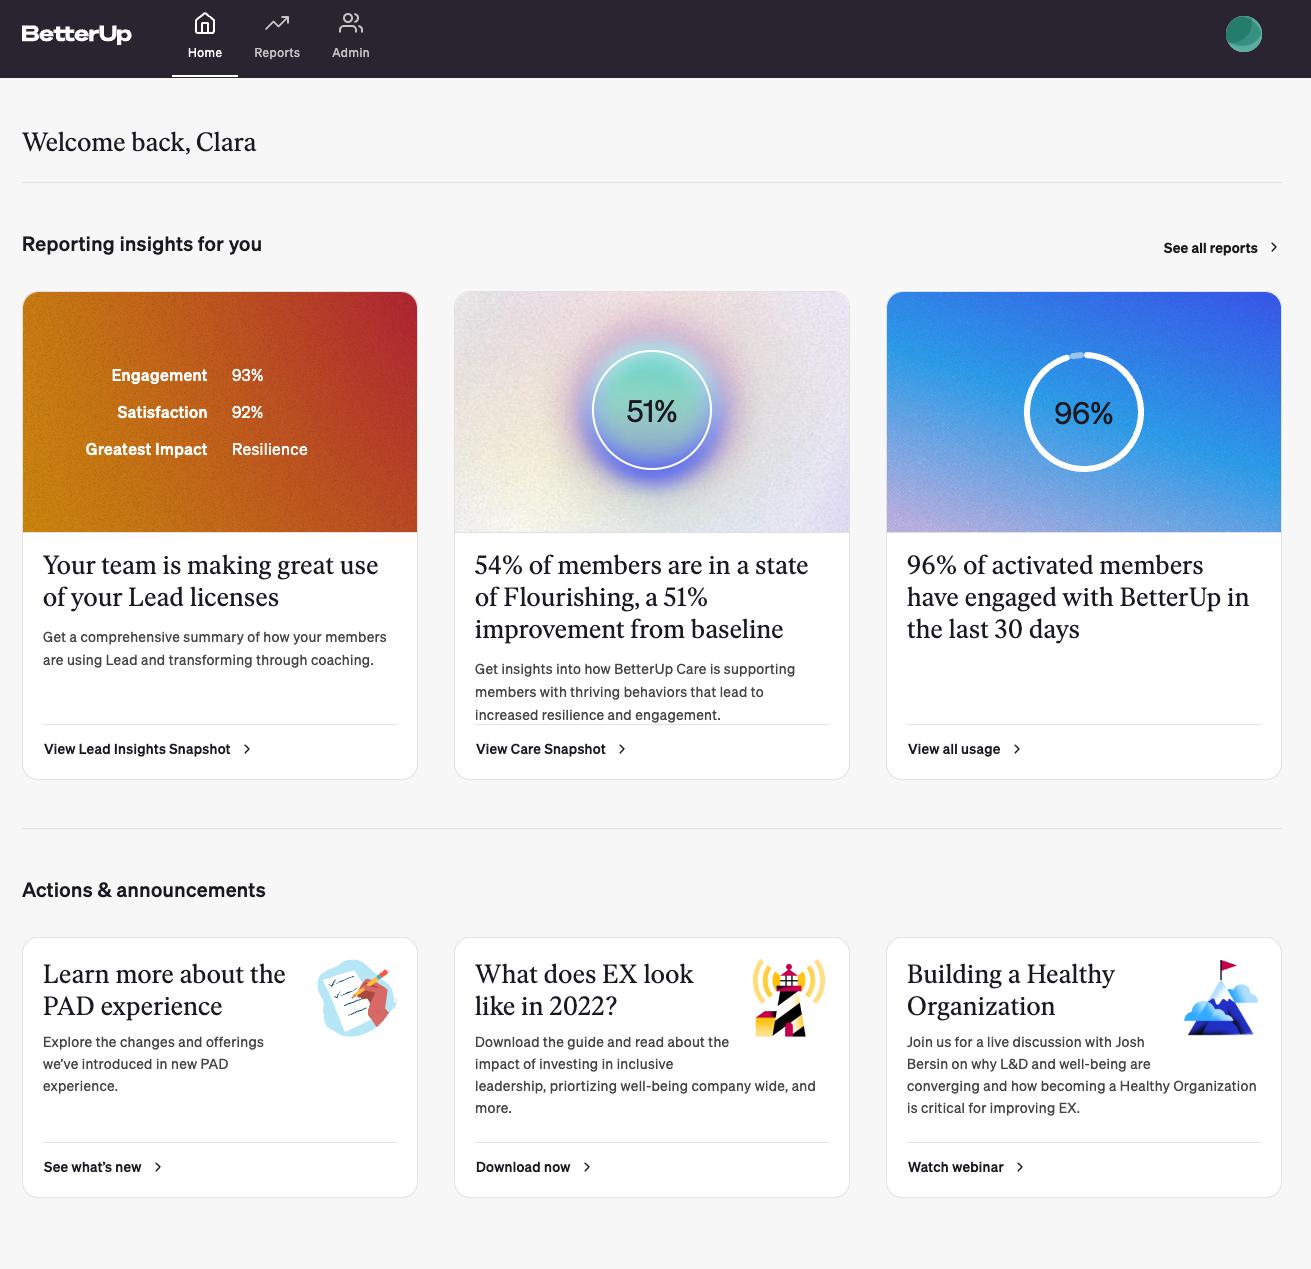The width and height of the screenshot is (1311, 1269).
Task: Click the PAD experience checklist illustration
Action: pos(357,998)
